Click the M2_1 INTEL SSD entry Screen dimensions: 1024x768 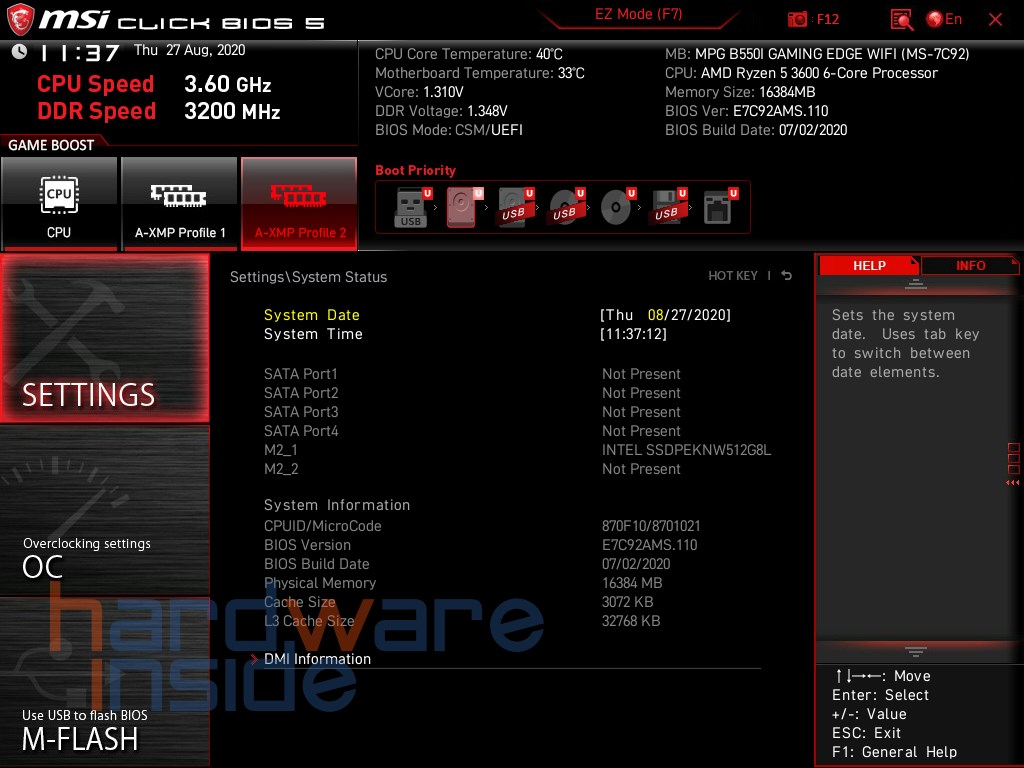tap(517, 449)
